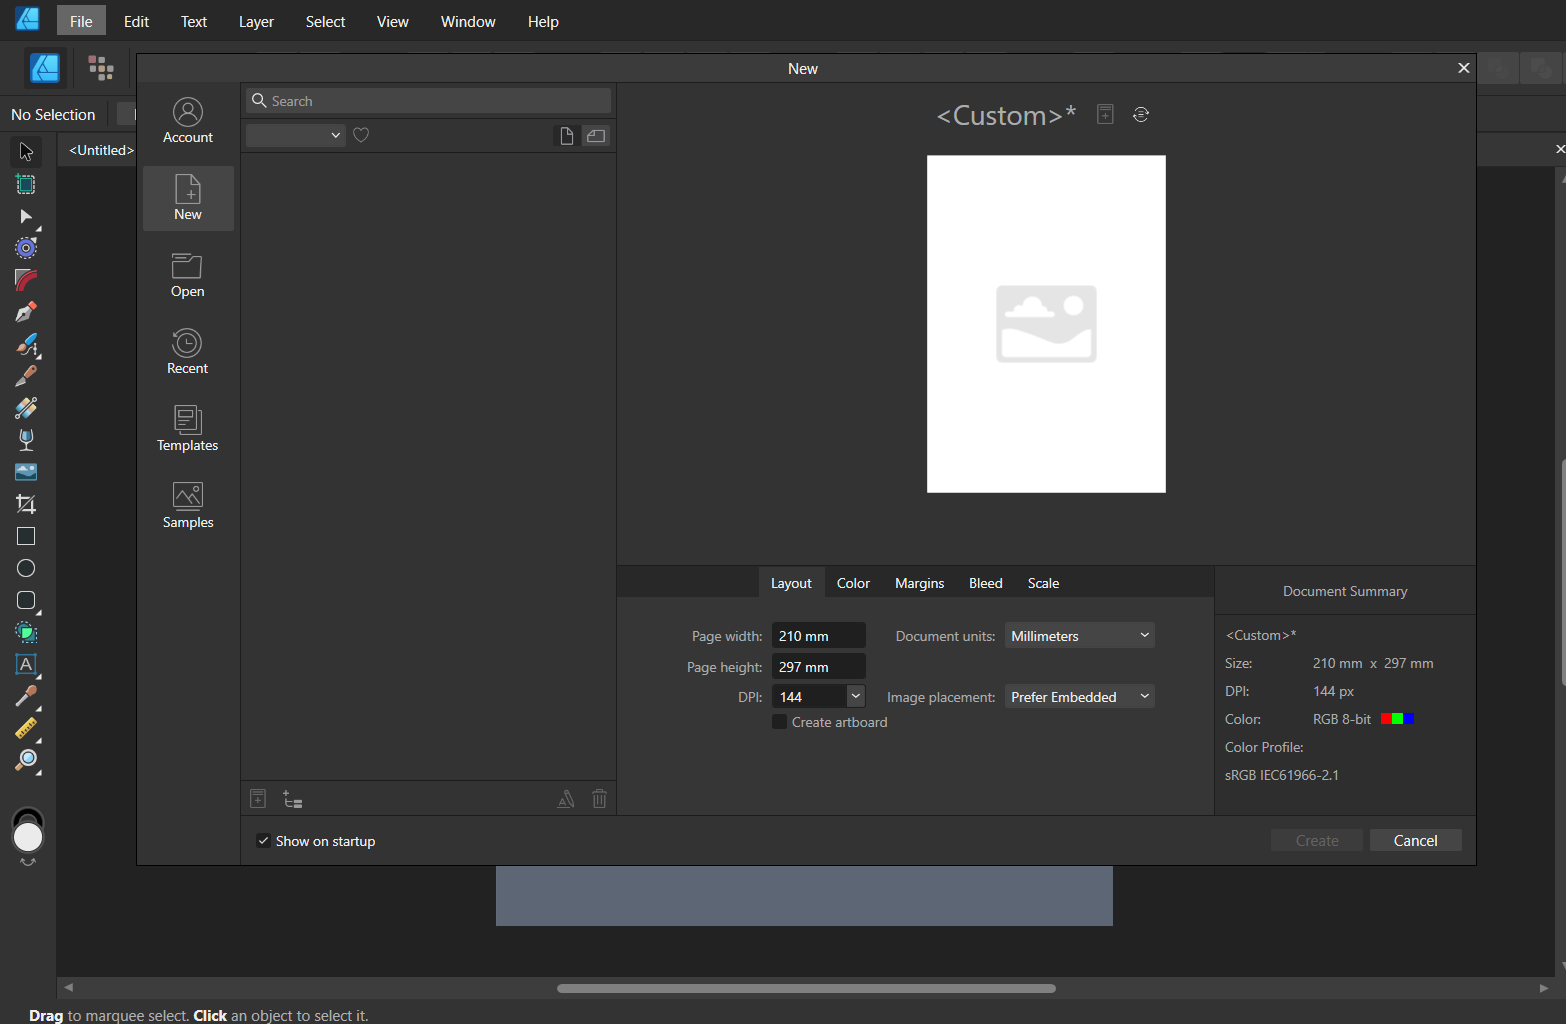
Task: Open the Samples section
Action: point(188,506)
